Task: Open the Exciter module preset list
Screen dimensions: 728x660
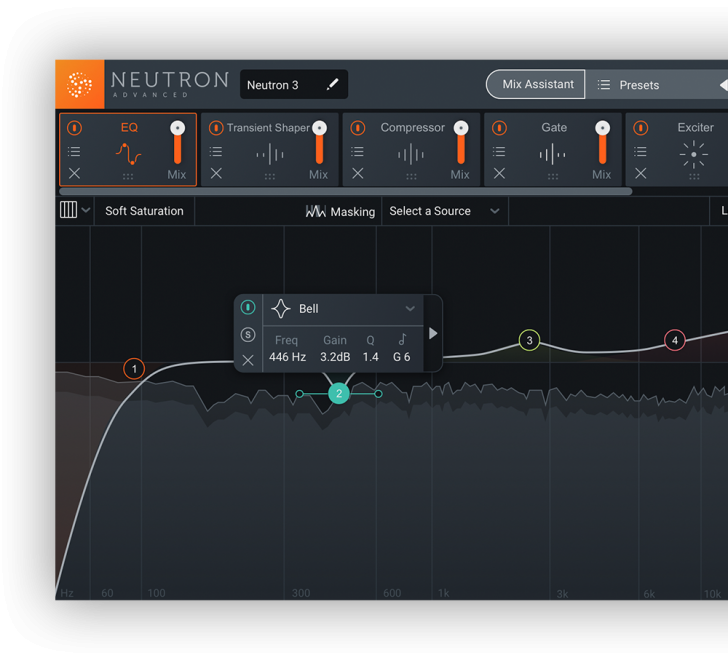Action: pyautogui.click(x=640, y=151)
